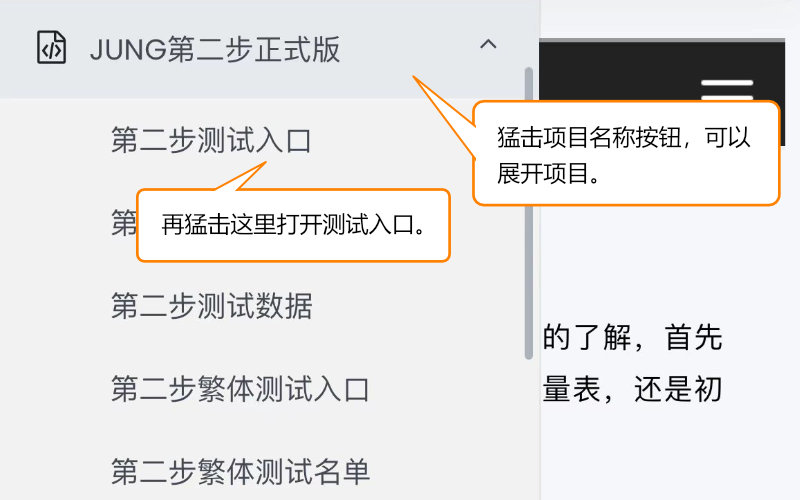Open the 第二步繁体测试名单 item
Screen dimensions: 800x500
[x=240, y=471]
